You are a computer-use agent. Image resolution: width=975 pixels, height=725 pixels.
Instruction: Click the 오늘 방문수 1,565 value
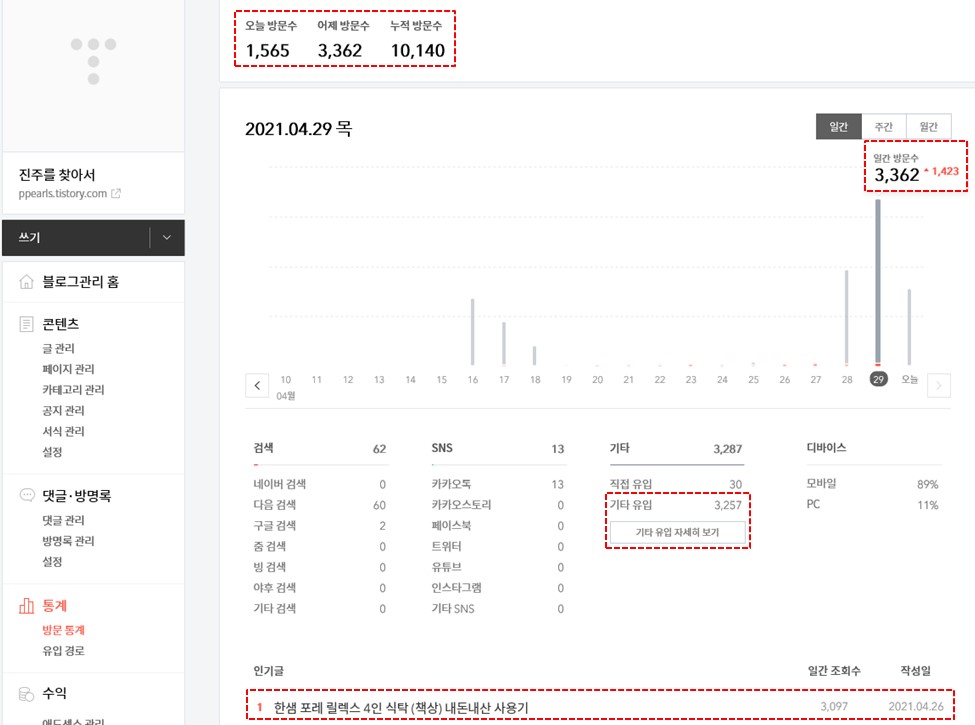(x=267, y=50)
